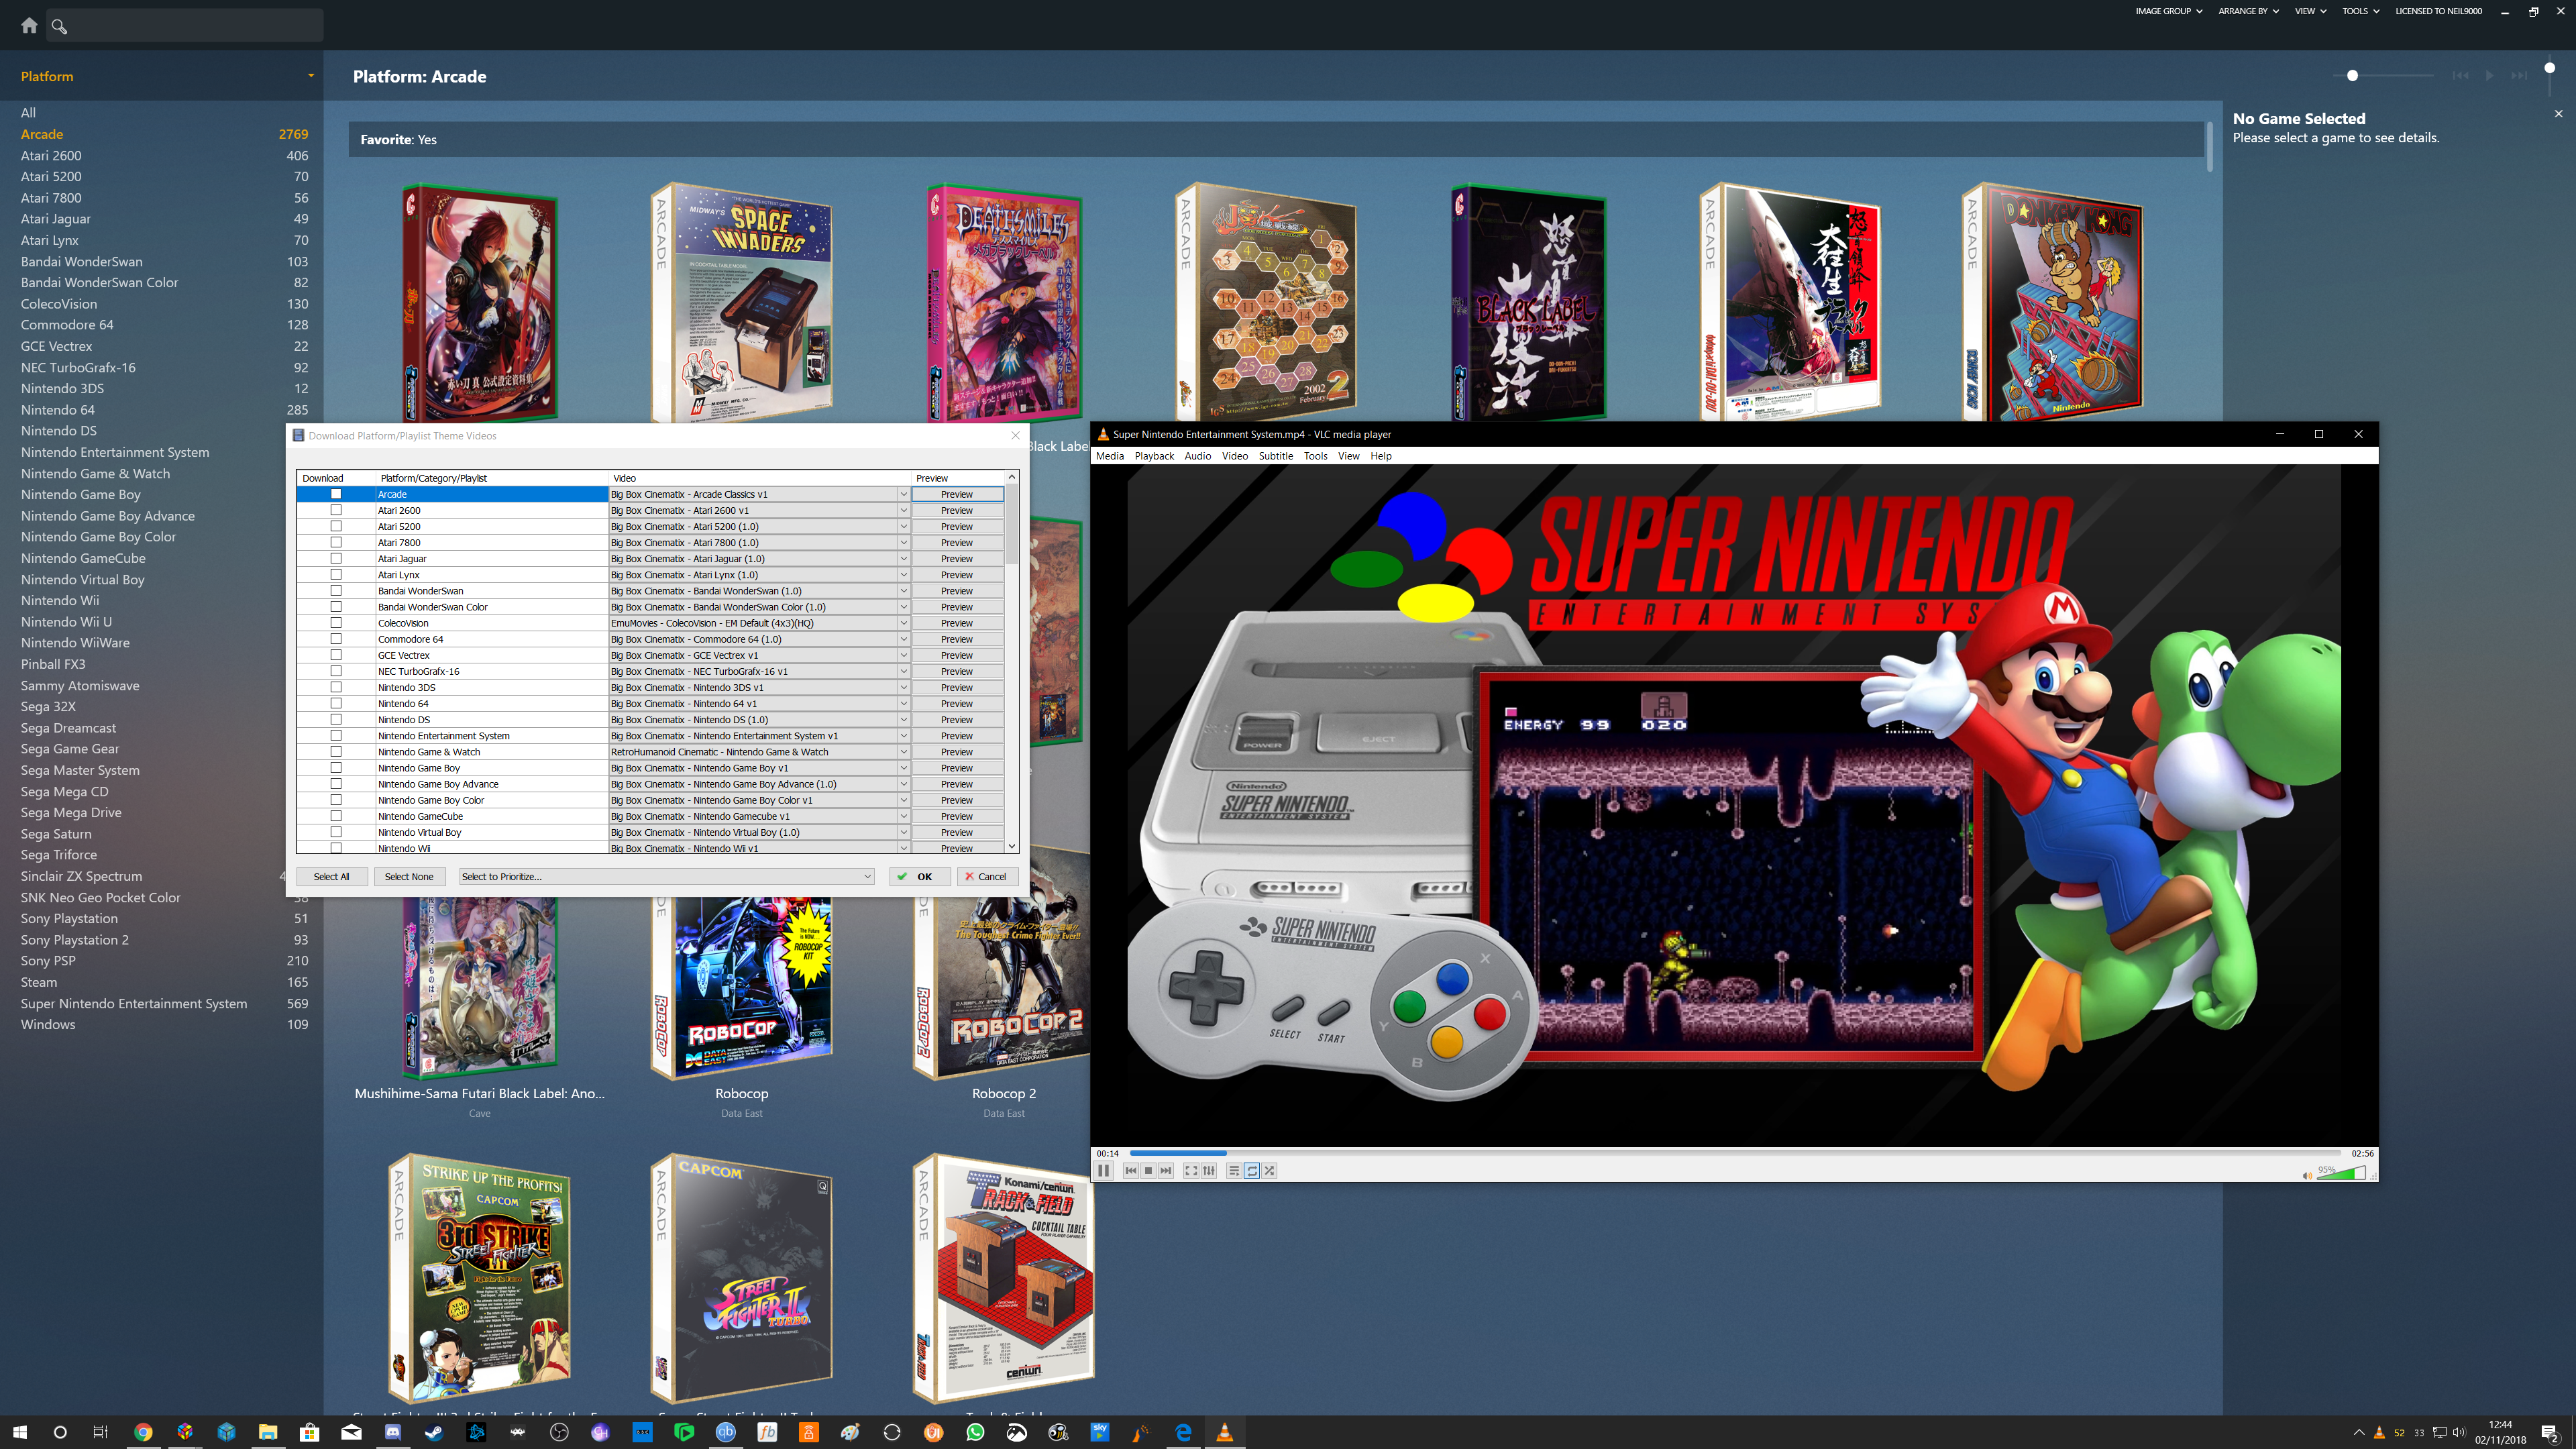Stop playback in VLC
Screen dimensions: 2576x1449
tap(1148, 1171)
